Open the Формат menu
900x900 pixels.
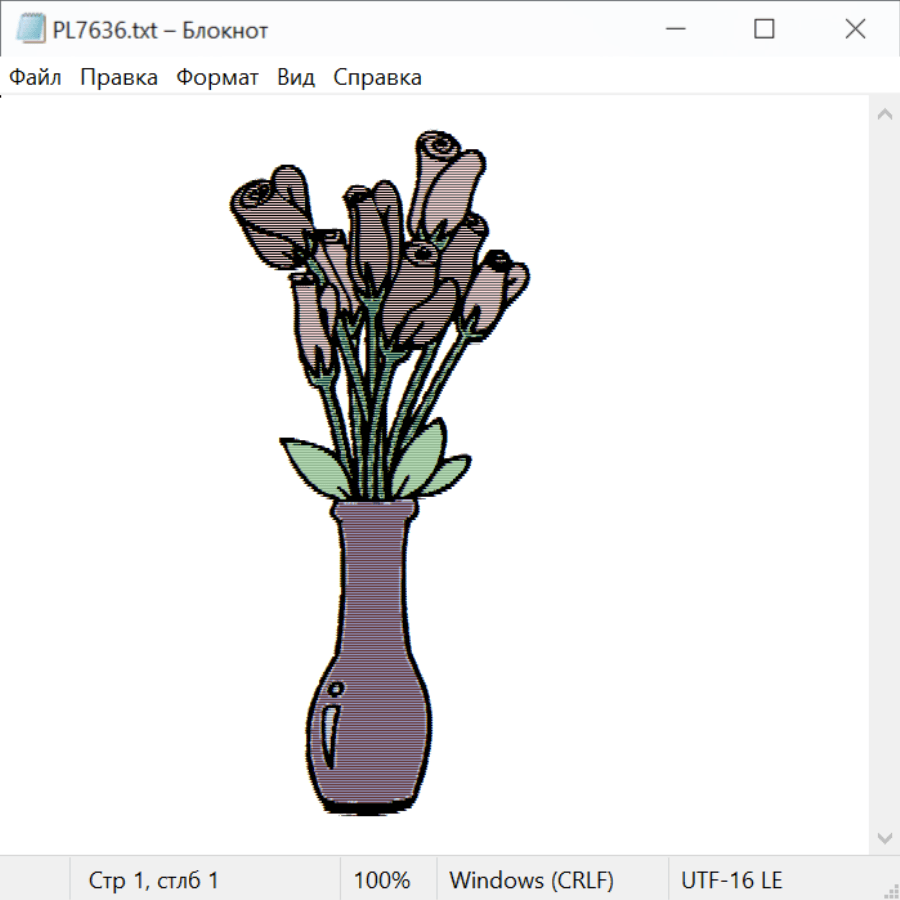click(217, 78)
